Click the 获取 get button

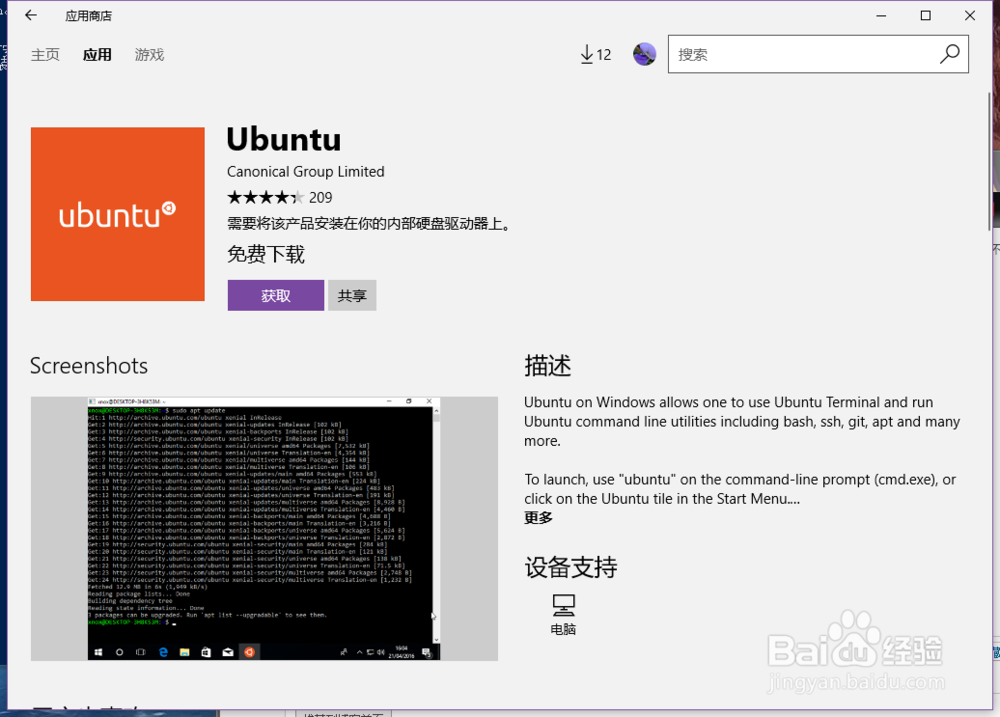coord(276,295)
